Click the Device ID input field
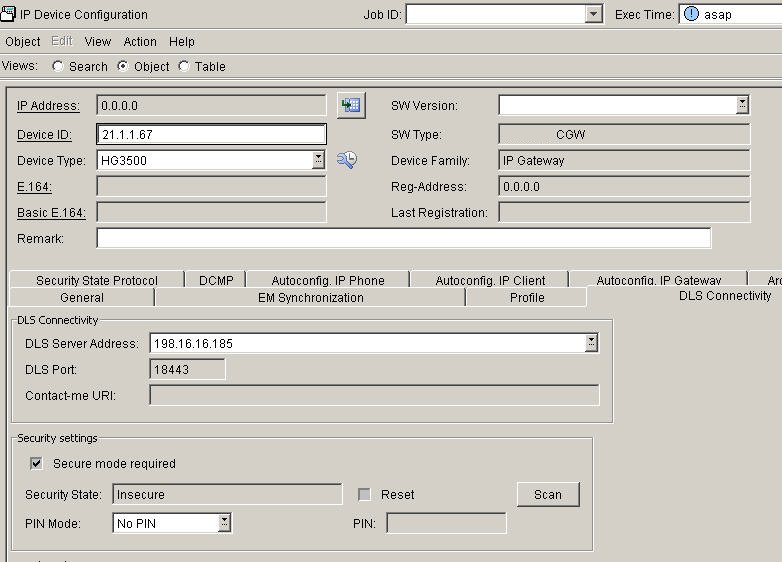The height and width of the screenshot is (562, 782). [211, 134]
